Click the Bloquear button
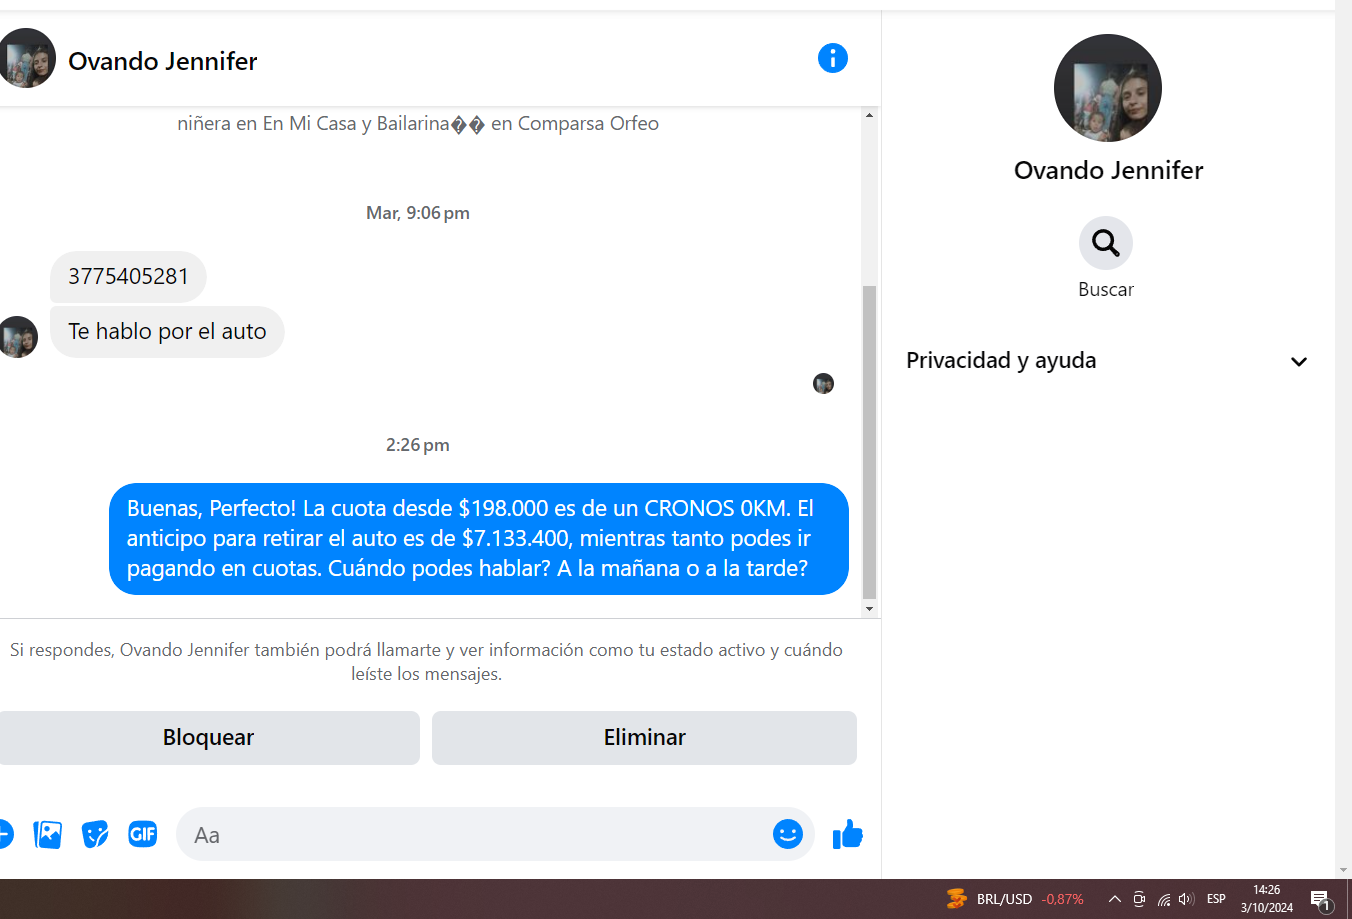This screenshot has width=1352, height=919. point(208,738)
